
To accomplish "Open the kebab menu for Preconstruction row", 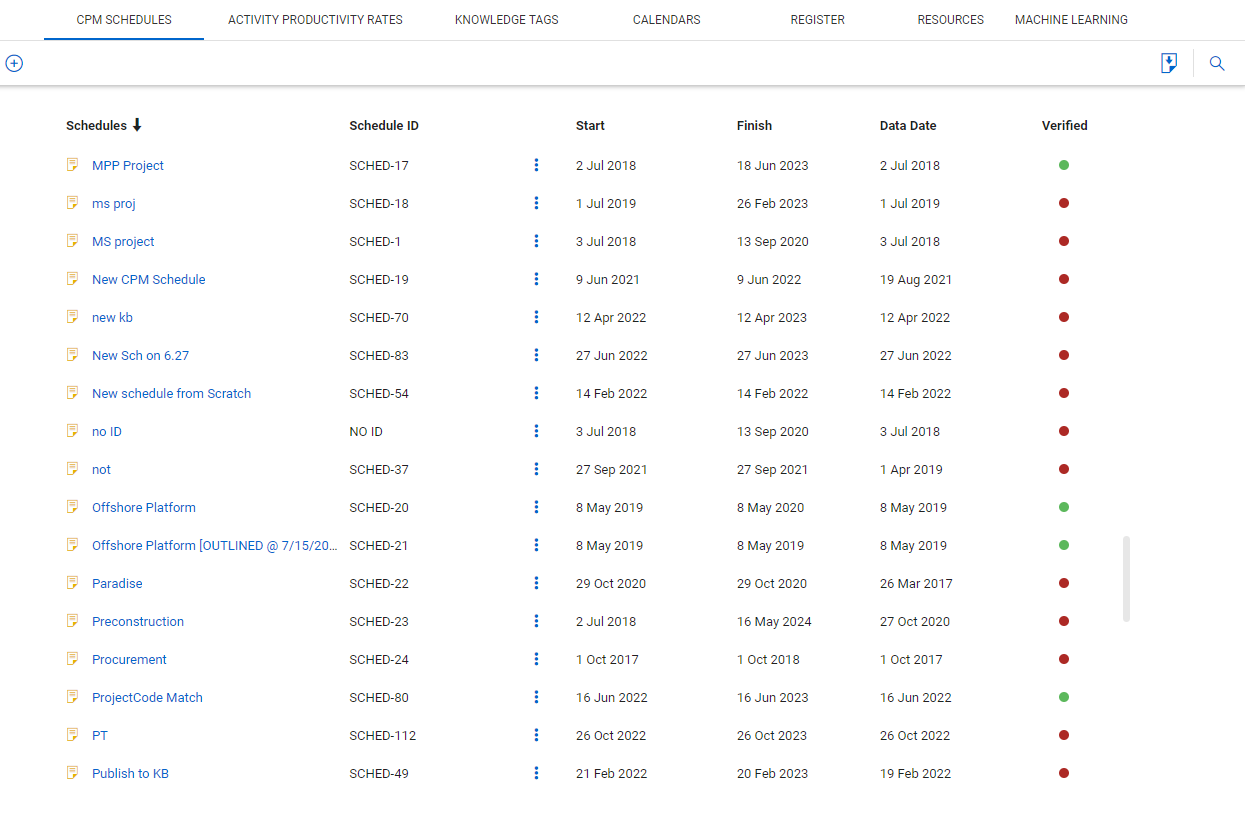I will pyautogui.click(x=536, y=621).
